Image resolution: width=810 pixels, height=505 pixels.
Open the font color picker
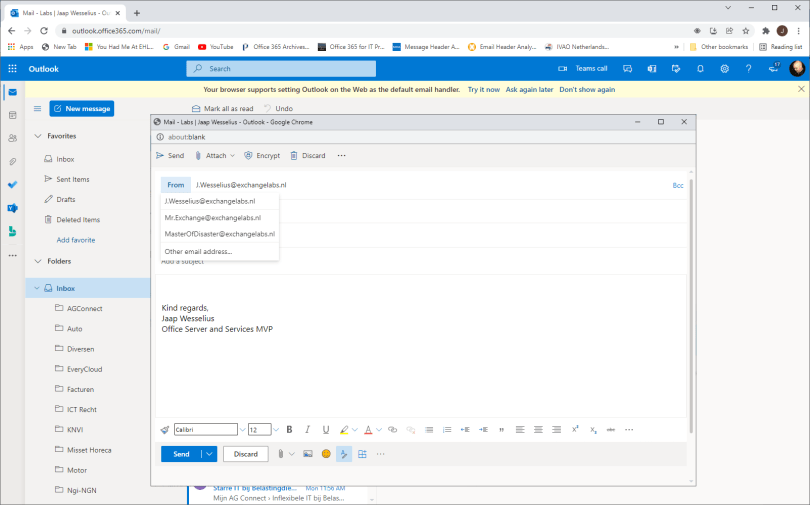click(x=368, y=429)
